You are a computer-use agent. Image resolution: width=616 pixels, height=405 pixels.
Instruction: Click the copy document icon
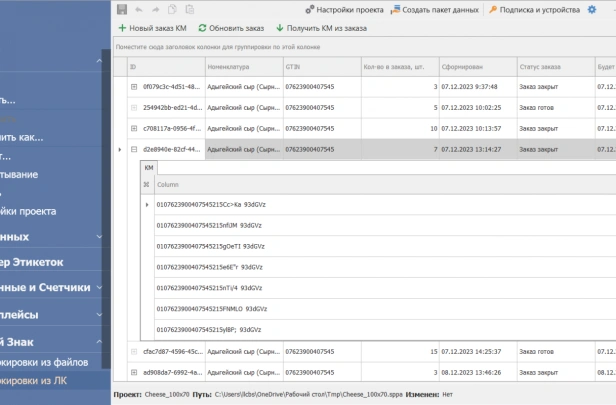point(172,9)
